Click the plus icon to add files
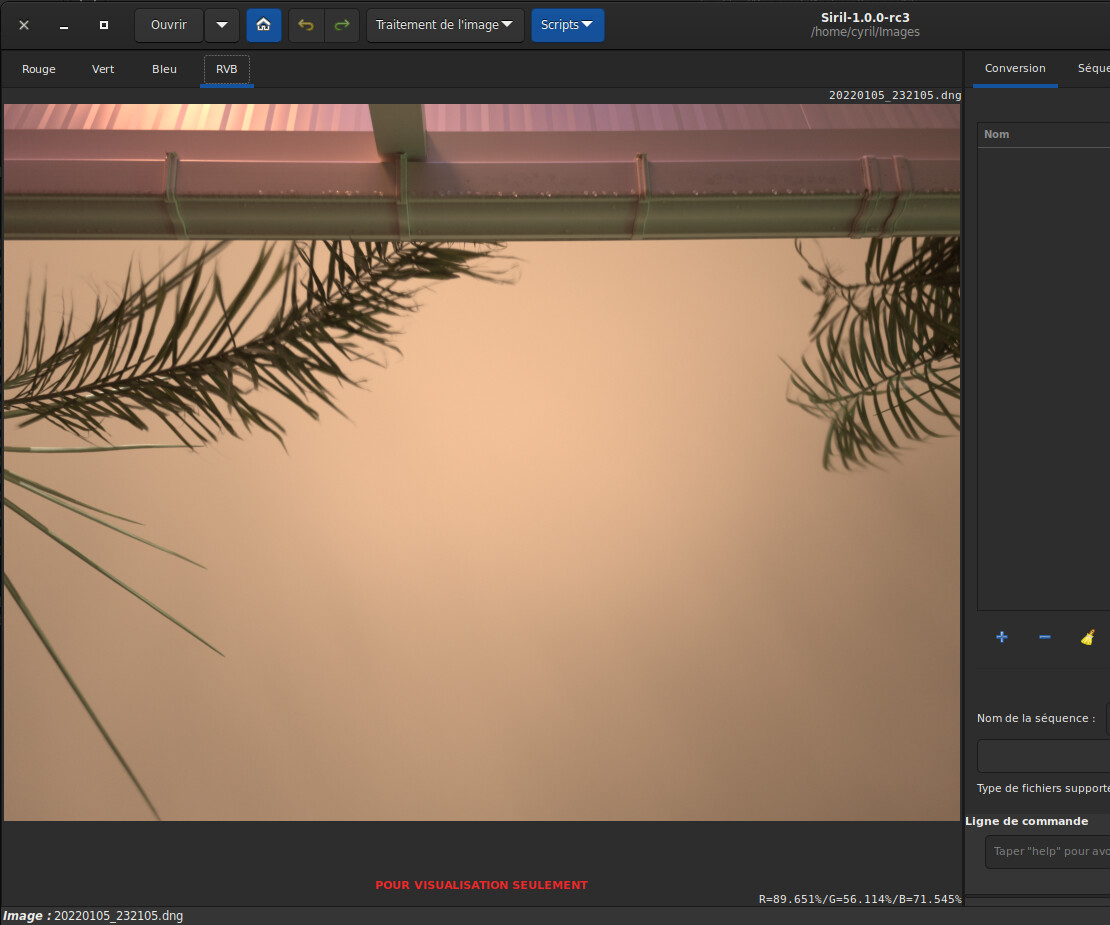This screenshot has width=1110, height=925. (1002, 637)
